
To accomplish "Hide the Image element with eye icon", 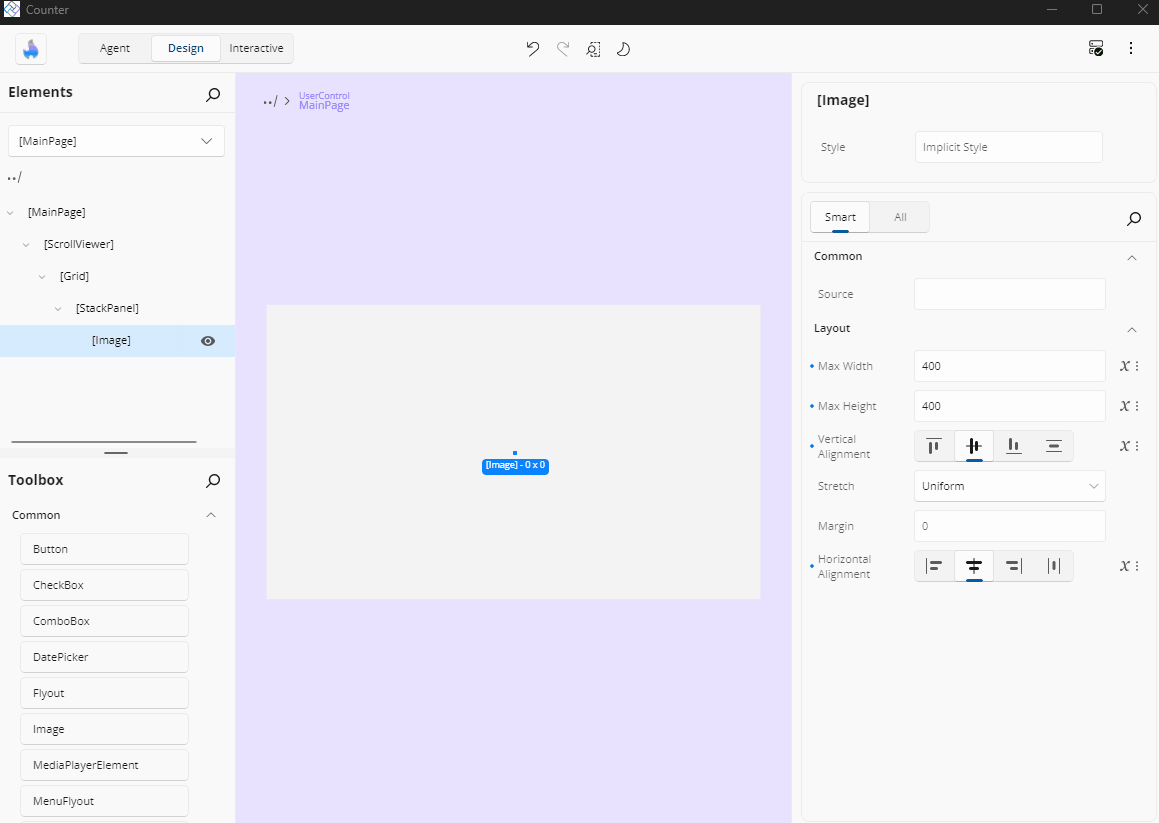I will [208, 341].
